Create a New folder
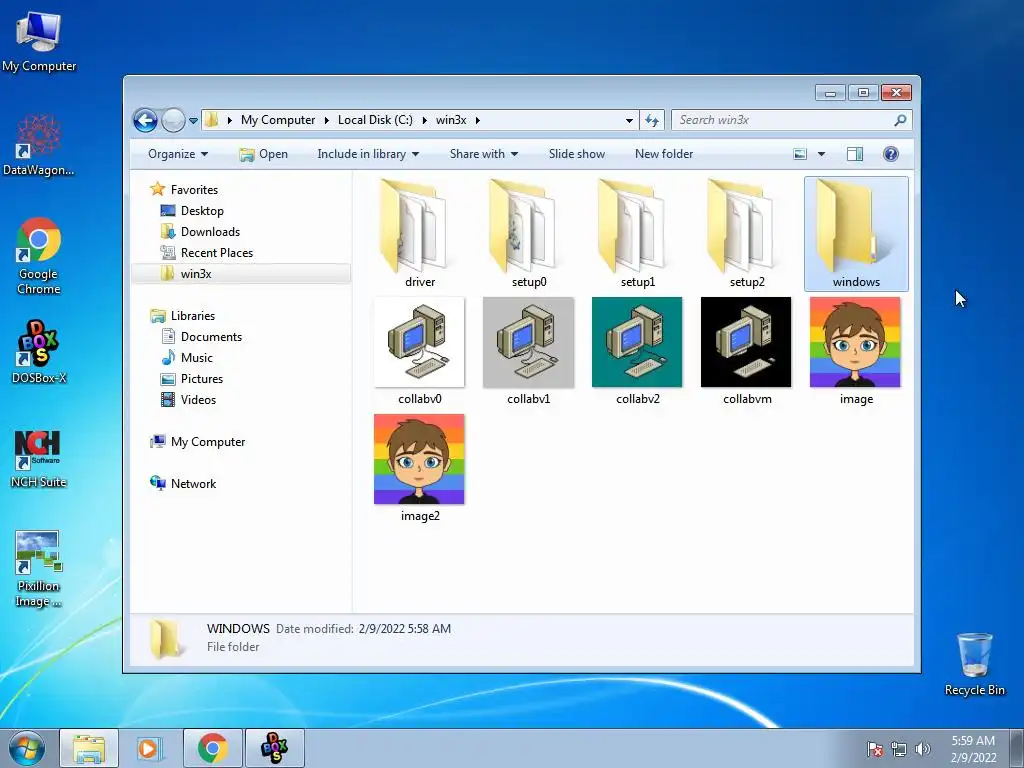The width and height of the screenshot is (1024, 768). pos(664,154)
